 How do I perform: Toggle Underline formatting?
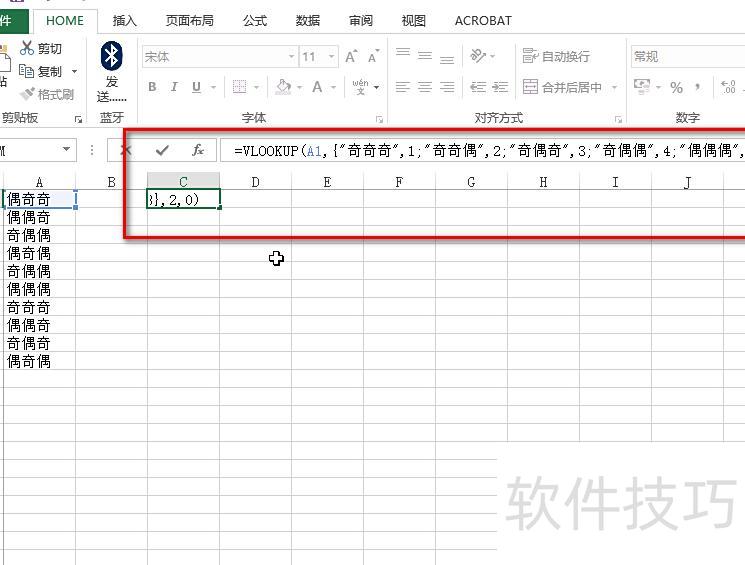[196, 87]
